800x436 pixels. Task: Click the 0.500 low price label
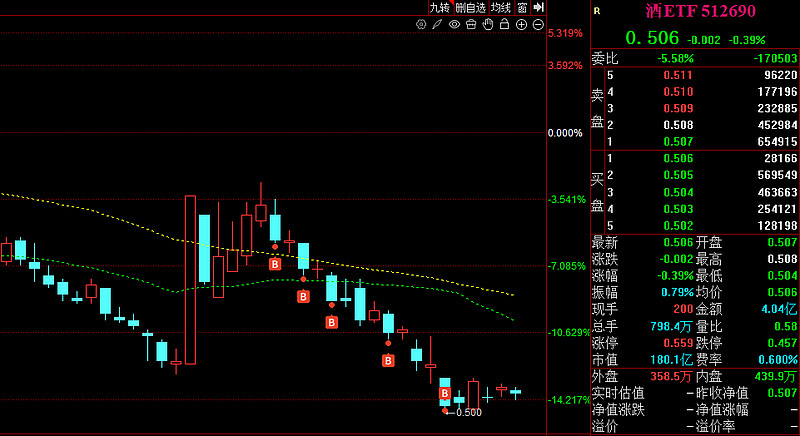click(x=468, y=413)
